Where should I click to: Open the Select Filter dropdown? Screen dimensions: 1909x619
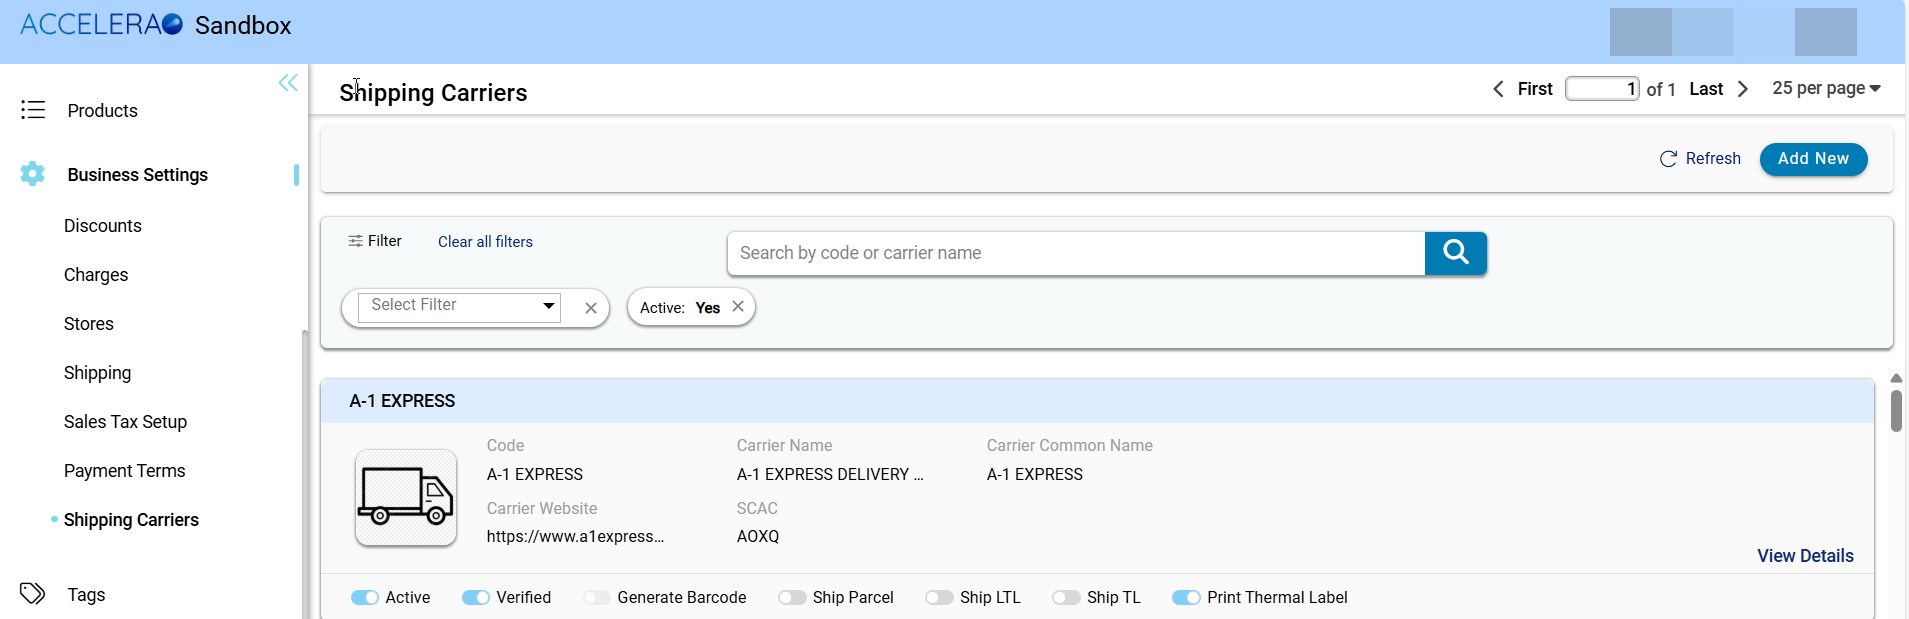coord(459,306)
